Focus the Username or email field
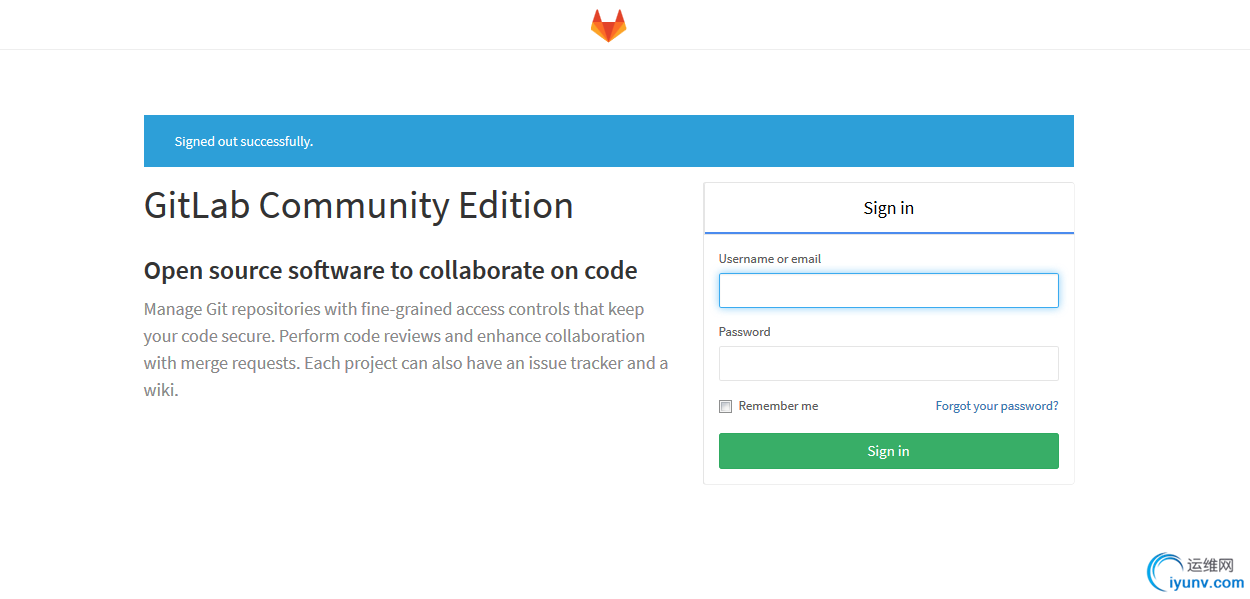Screen dimensions: 1250x599 (889, 290)
